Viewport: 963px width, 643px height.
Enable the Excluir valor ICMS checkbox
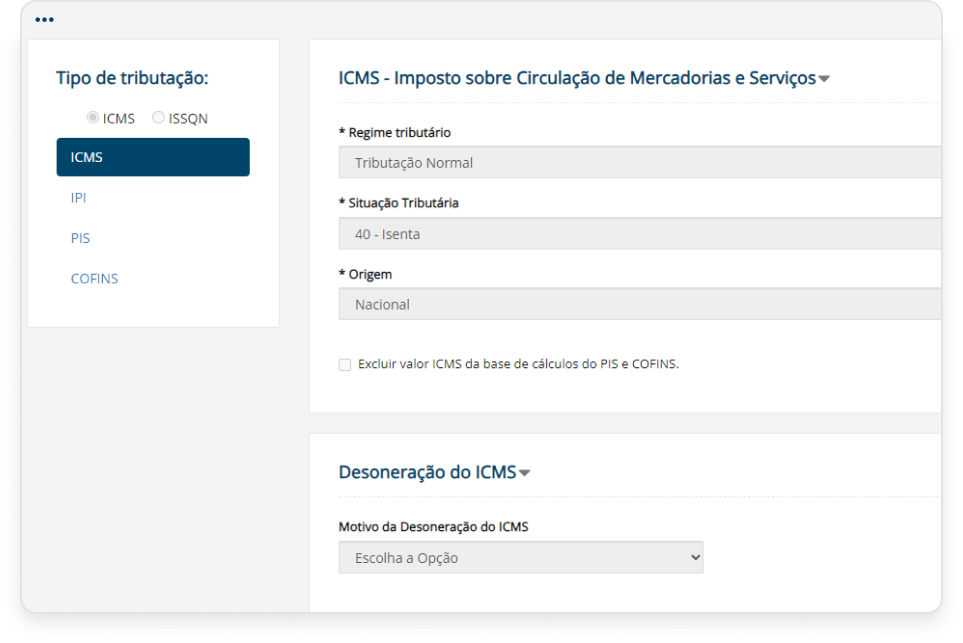click(x=344, y=364)
